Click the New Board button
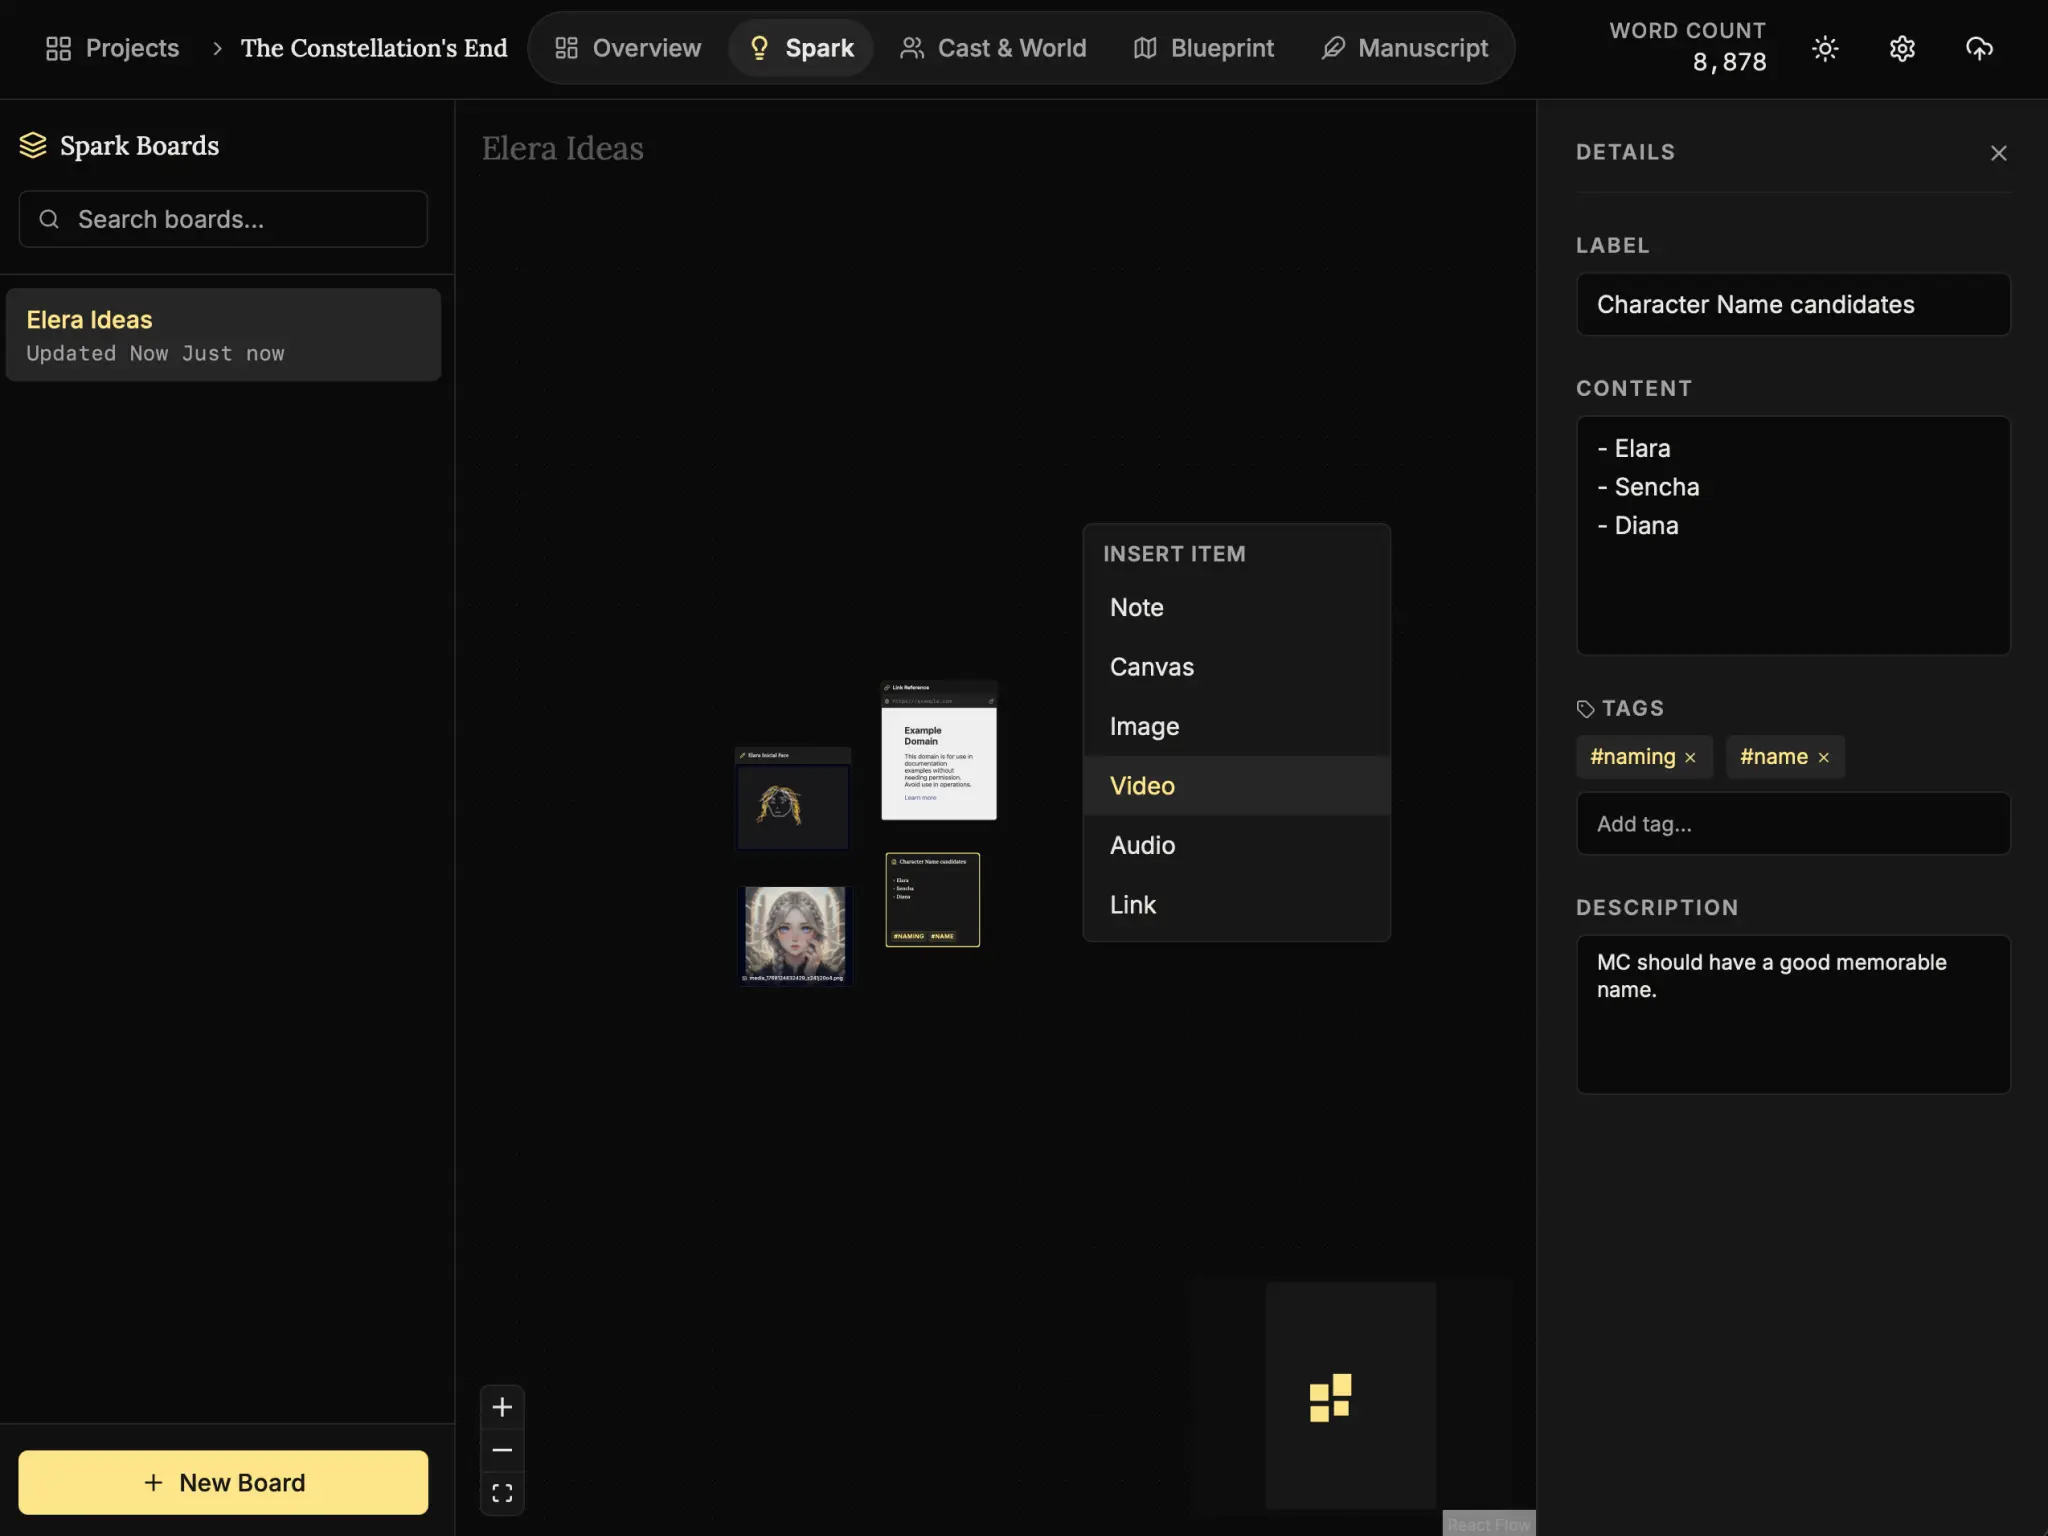Viewport: 2048px width, 1536px height. pos(223,1482)
